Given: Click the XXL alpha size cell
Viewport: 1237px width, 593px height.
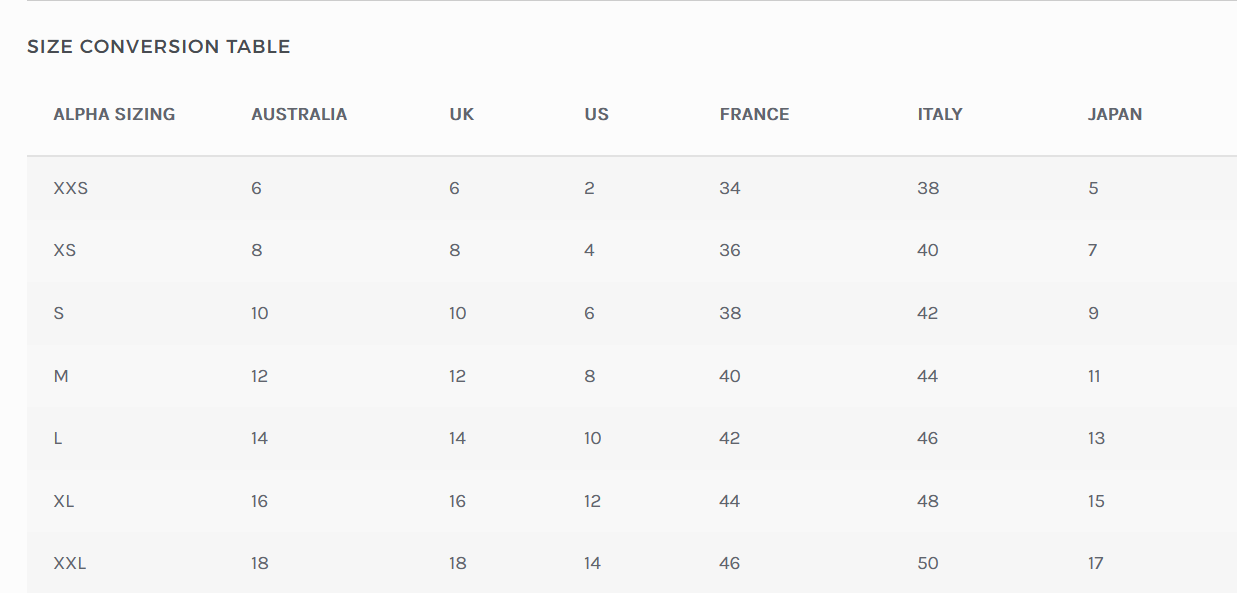Looking at the screenshot, I should pyautogui.click(x=69, y=563).
